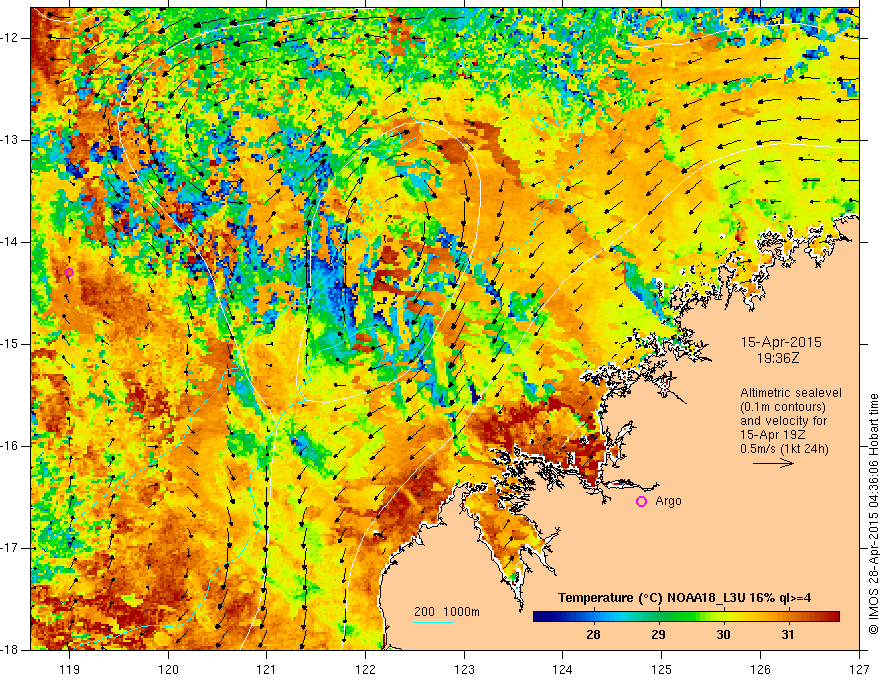Click the longitude axis label '119'
The image size is (880, 680).
click(70, 669)
